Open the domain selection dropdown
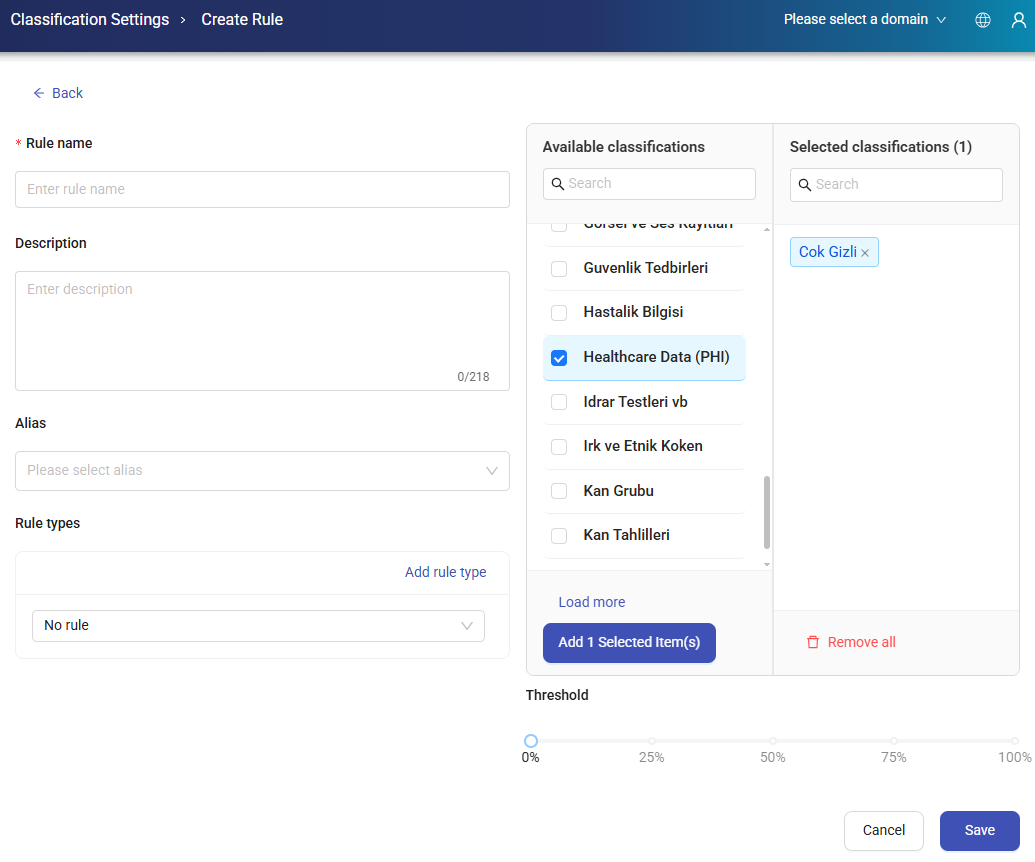 [864, 19]
